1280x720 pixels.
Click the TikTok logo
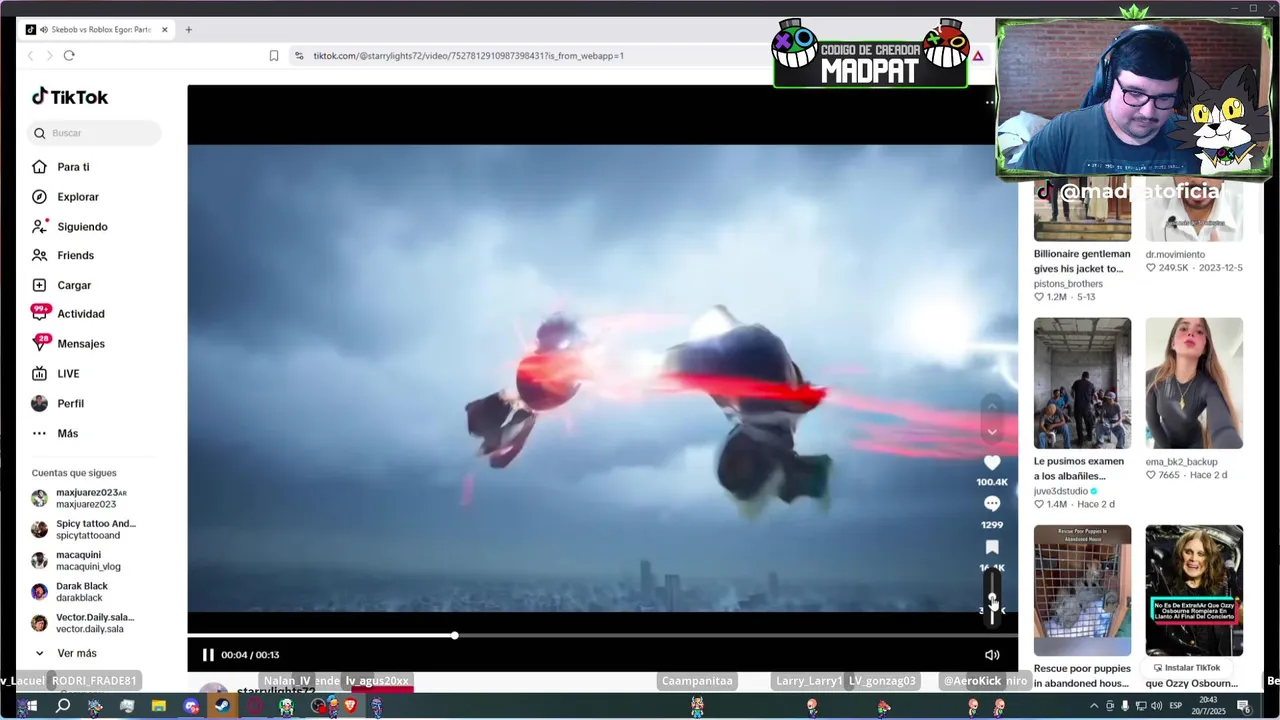(x=70, y=97)
